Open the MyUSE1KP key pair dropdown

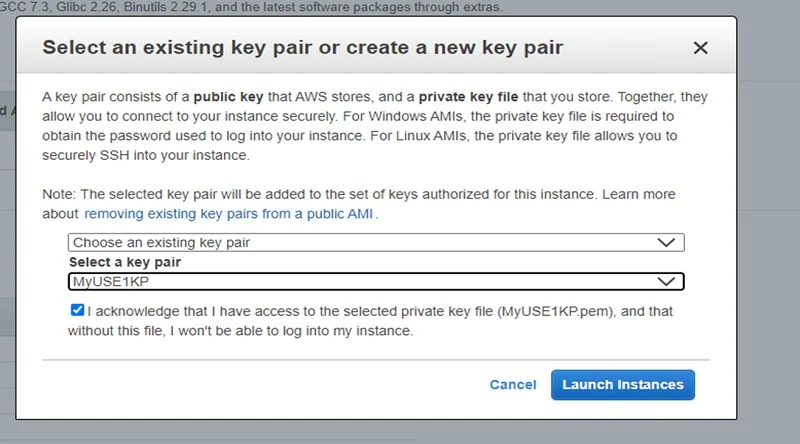pyautogui.click(x=376, y=282)
